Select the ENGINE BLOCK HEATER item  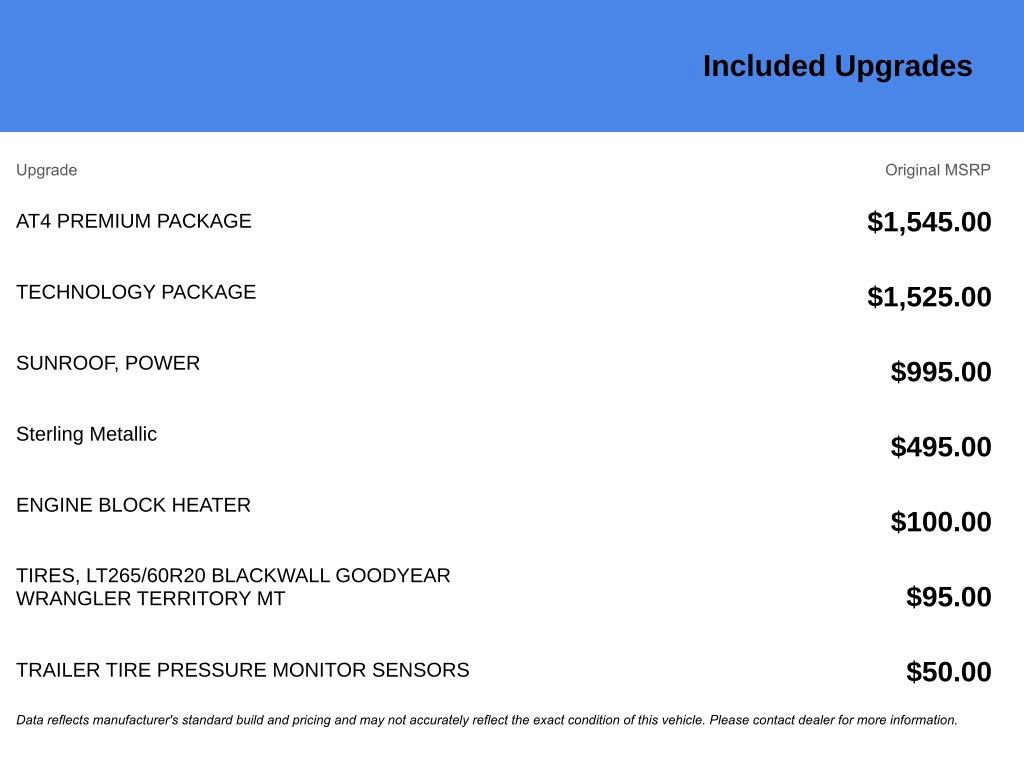coord(133,505)
